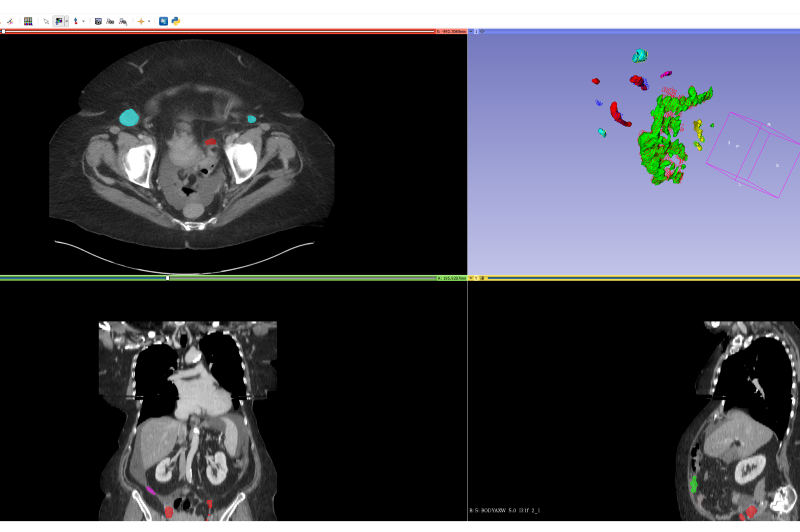
Task: Open the Python console icon
Action: (176, 21)
